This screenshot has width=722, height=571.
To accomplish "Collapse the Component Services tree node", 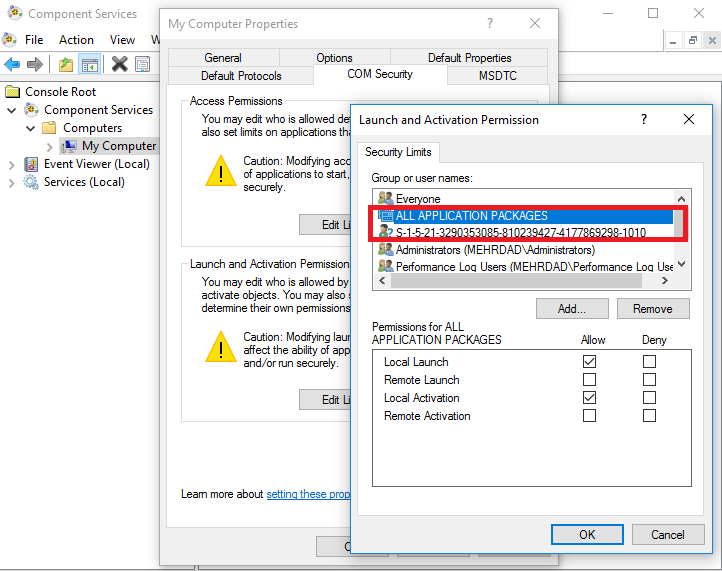I will (x=12, y=110).
